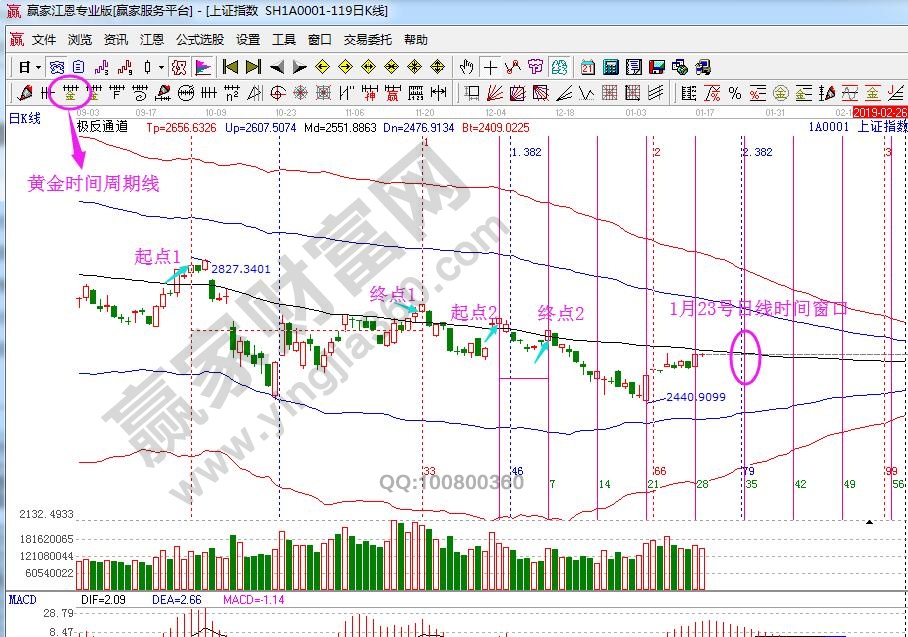Jump to first bar with green arrow

229,67
